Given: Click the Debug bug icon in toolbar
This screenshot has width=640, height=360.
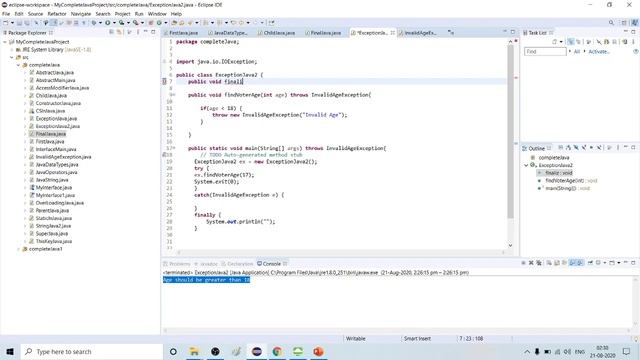Looking at the screenshot, I should pos(93,23).
